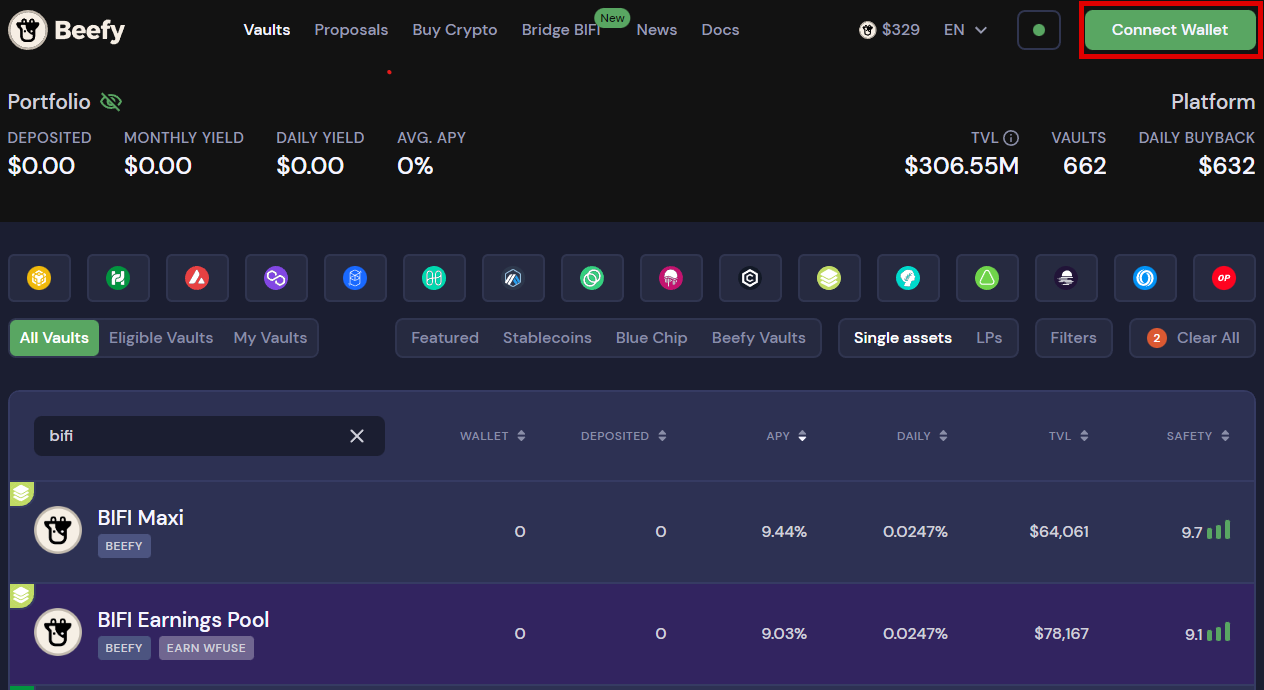Image resolution: width=1264 pixels, height=690 pixels.
Task: Filter by Fuse stacked-layers chain icon
Action: click(x=829, y=278)
